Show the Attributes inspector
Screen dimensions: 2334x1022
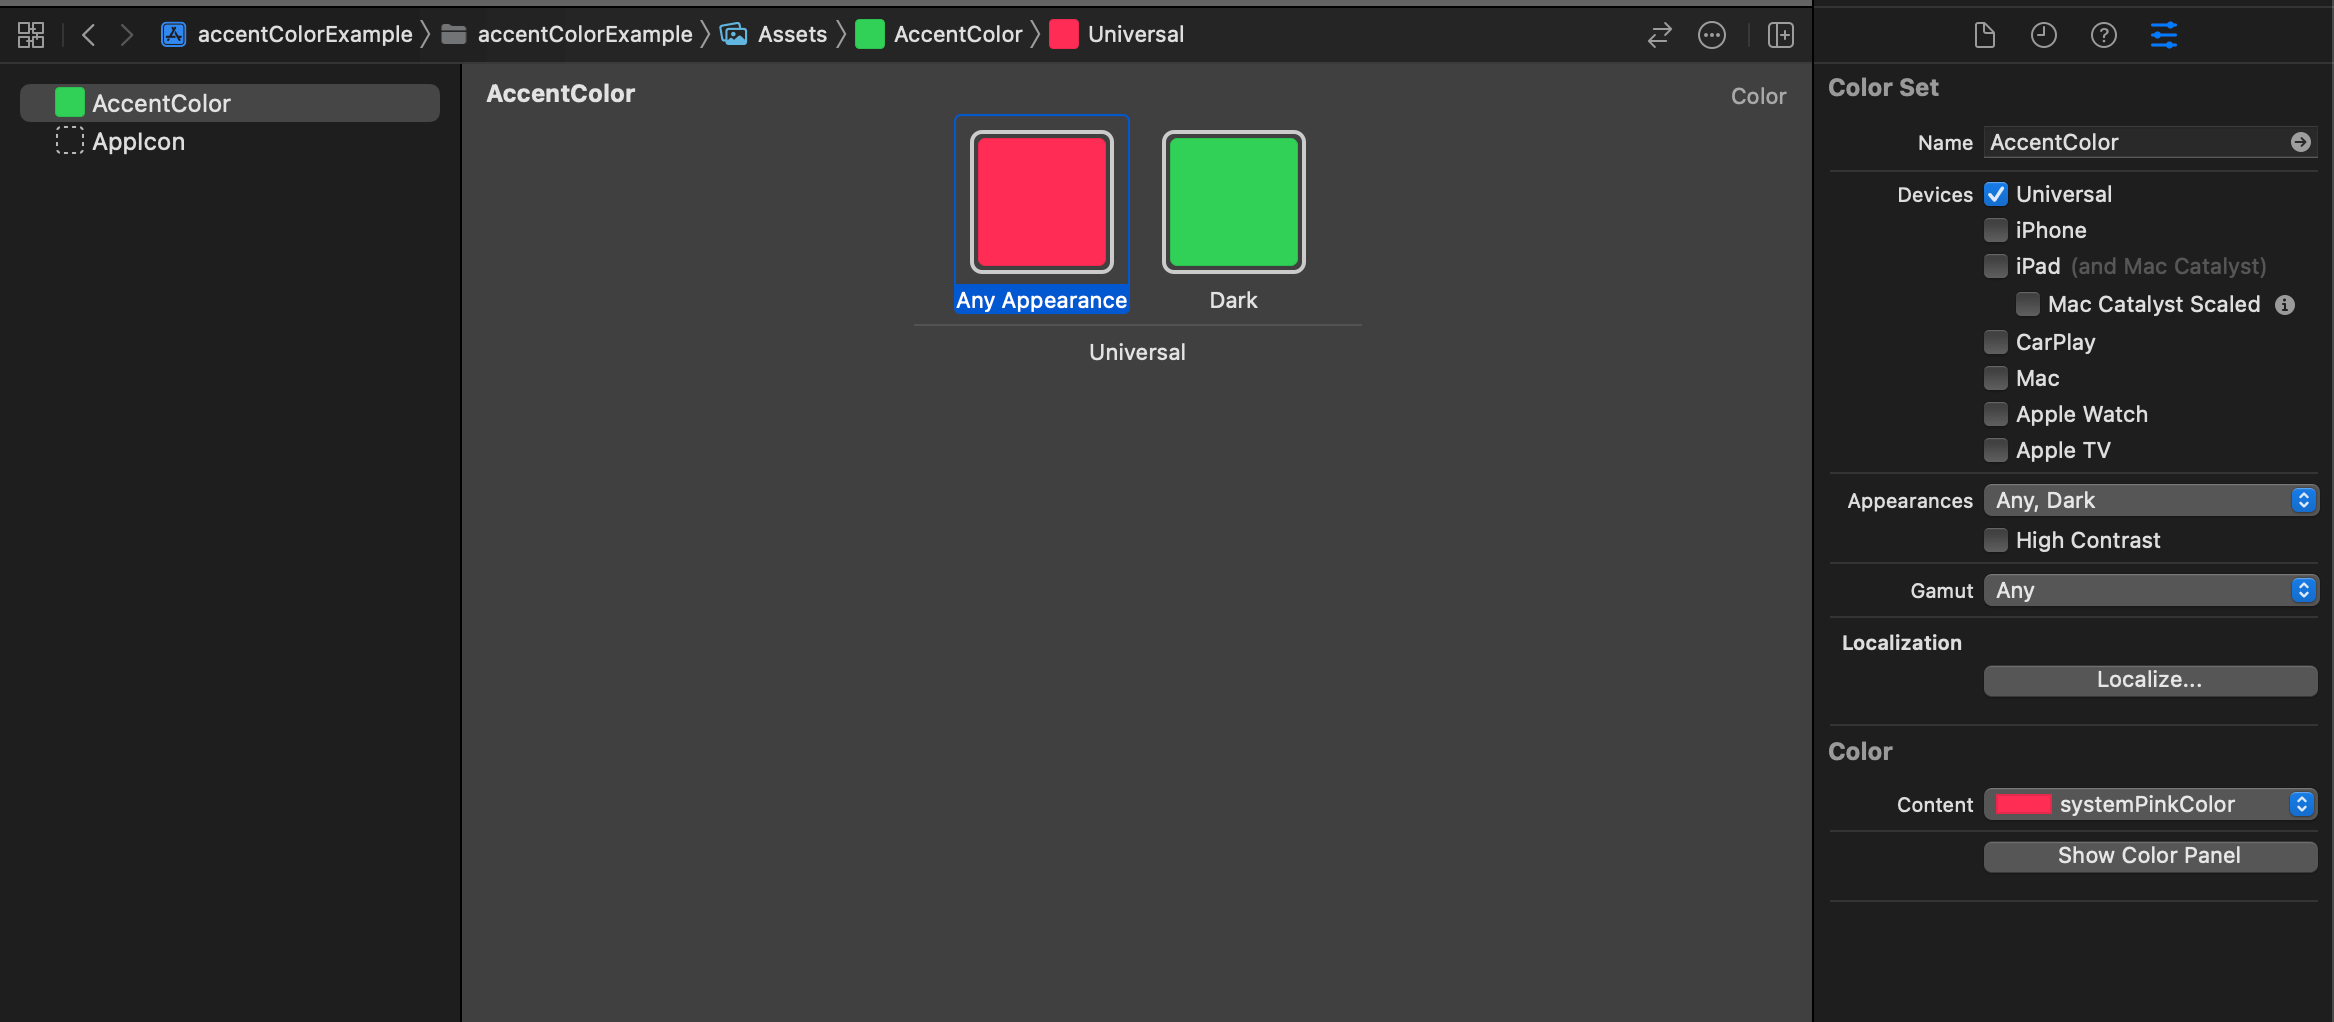2164,35
